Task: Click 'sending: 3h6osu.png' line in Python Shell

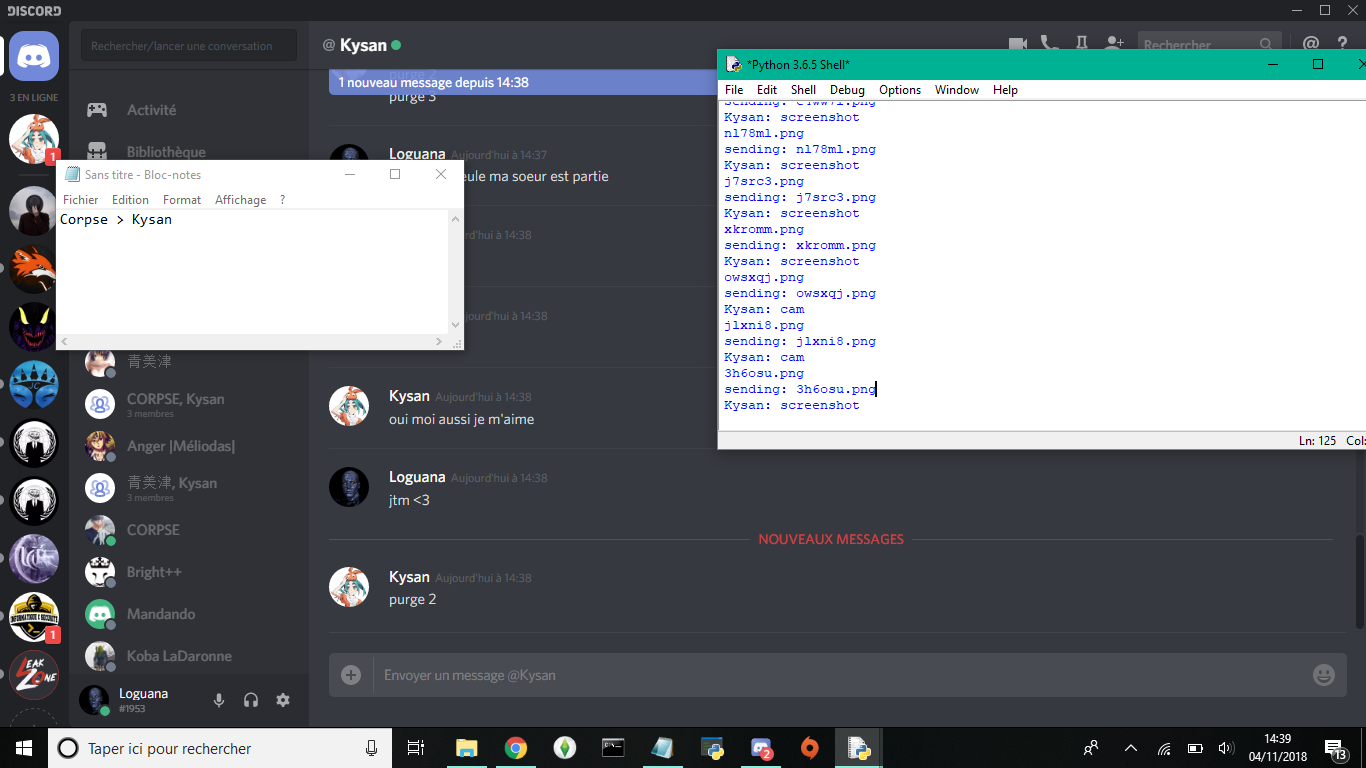Action: tap(800, 389)
